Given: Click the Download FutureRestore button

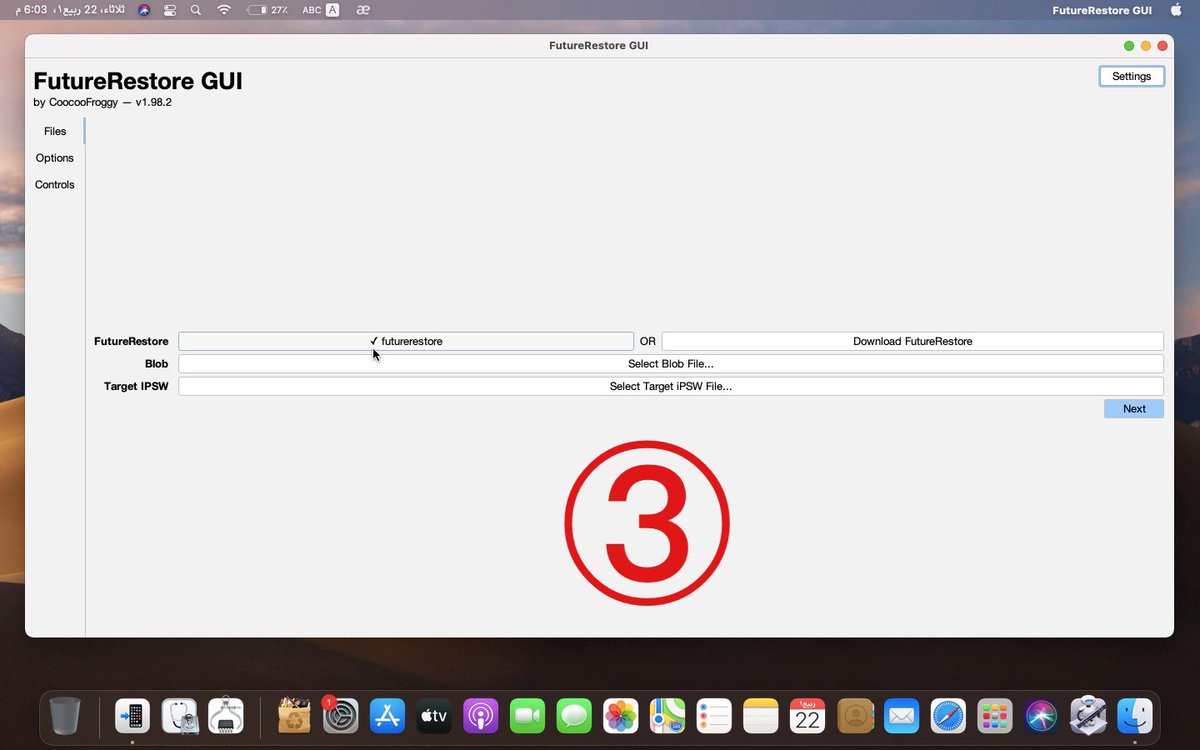Looking at the screenshot, I should pos(911,341).
